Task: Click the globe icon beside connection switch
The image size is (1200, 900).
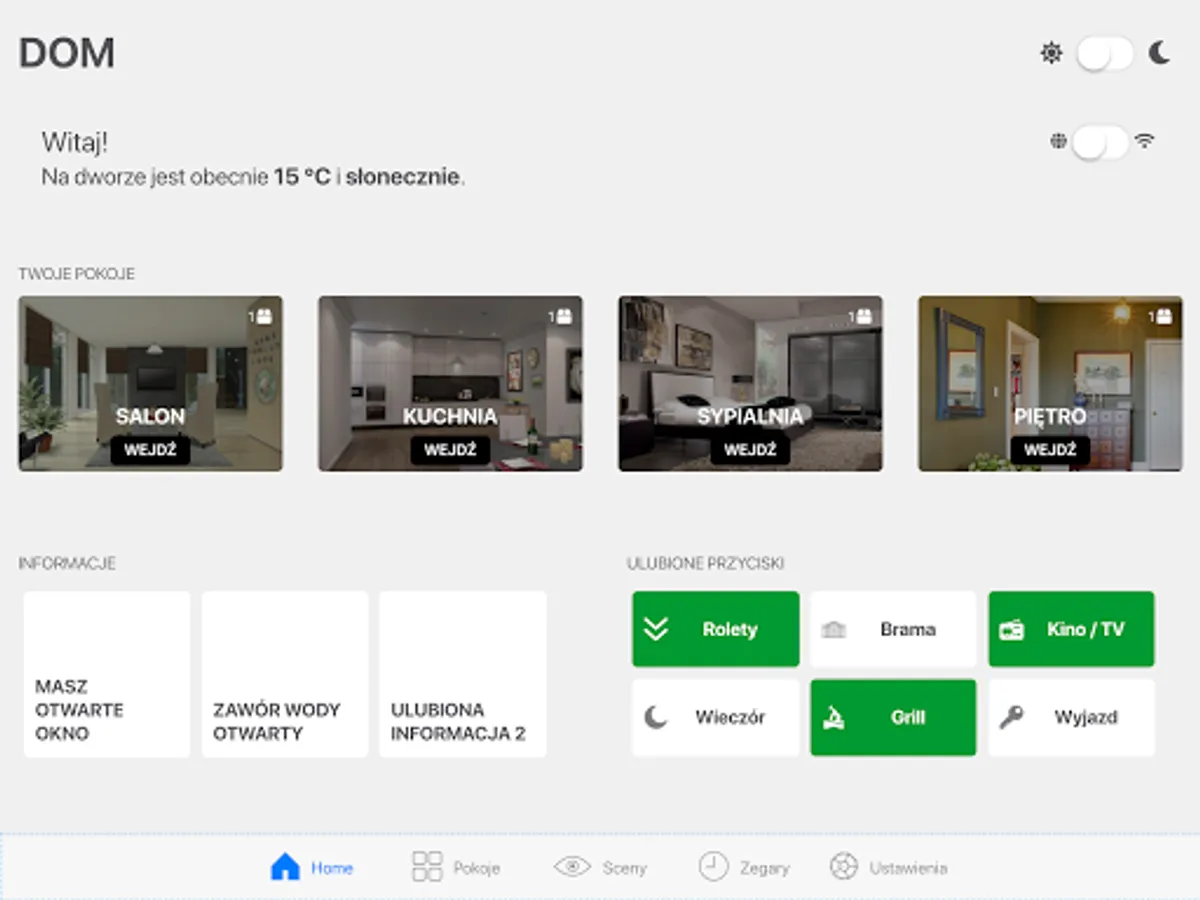Action: pos(1059,141)
